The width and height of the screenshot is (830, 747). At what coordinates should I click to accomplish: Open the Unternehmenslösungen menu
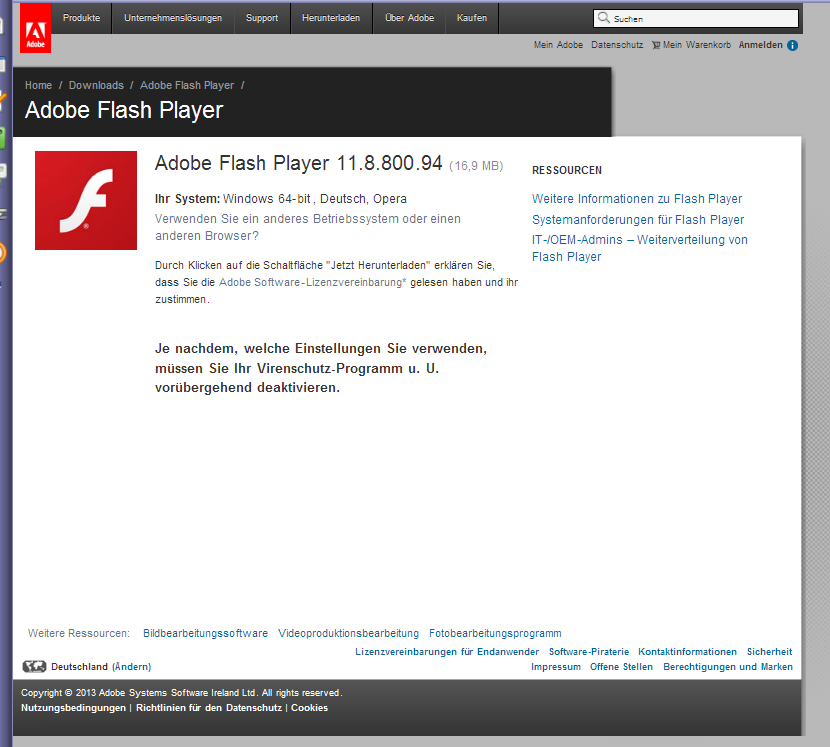[x=173, y=18]
